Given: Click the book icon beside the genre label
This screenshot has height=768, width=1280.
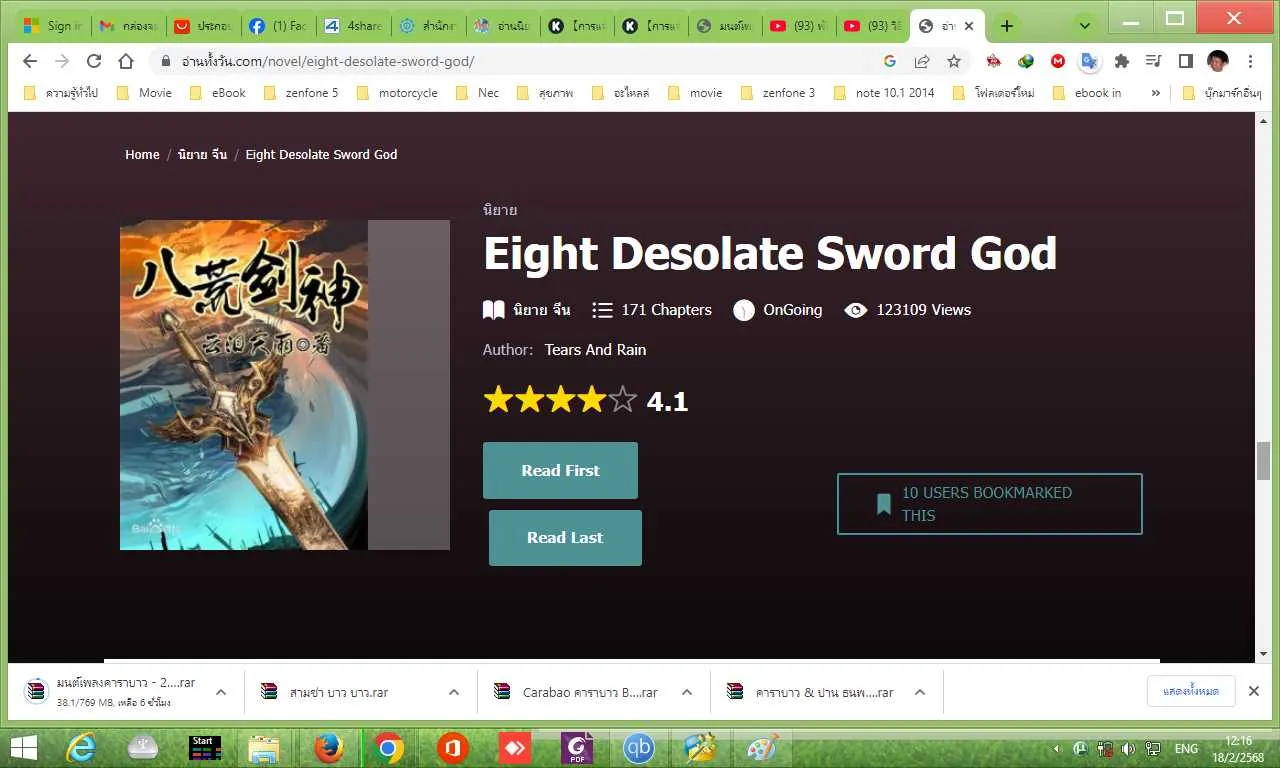Looking at the screenshot, I should pyautogui.click(x=493, y=310).
